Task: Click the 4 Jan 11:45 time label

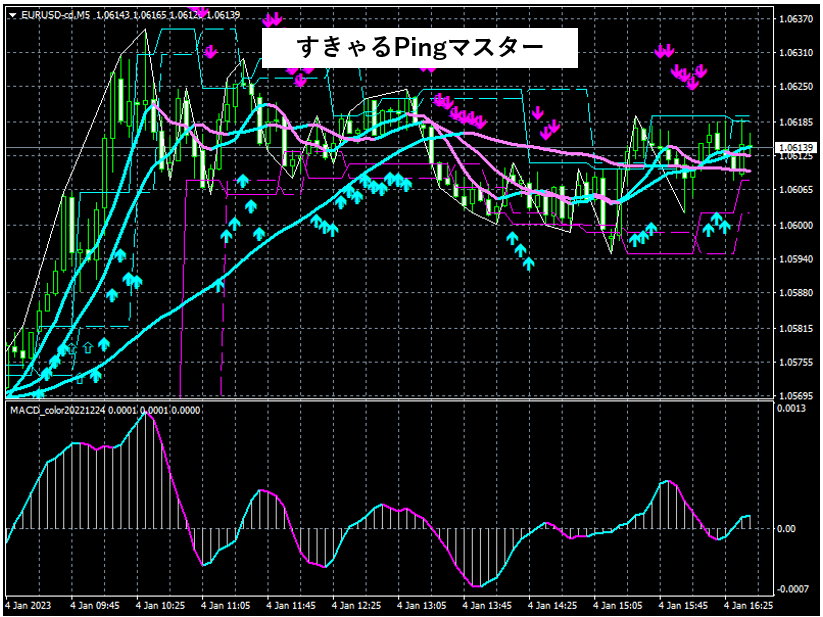Action: click(x=292, y=605)
